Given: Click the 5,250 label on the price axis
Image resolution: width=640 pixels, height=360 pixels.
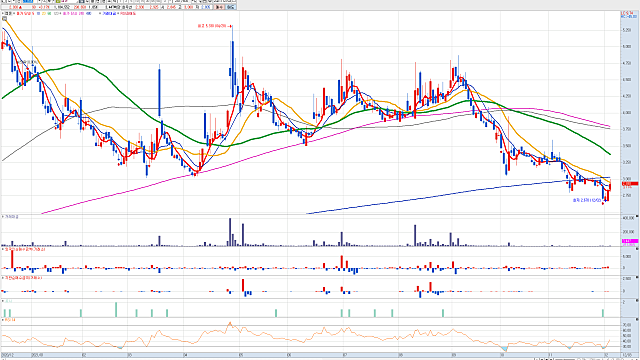Looking at the screenshot, I should (627, 30).
